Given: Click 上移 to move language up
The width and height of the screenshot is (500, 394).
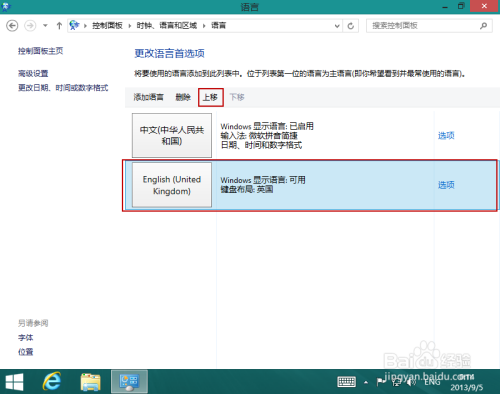Looking at the screenshot, I should tap(210, 97).
